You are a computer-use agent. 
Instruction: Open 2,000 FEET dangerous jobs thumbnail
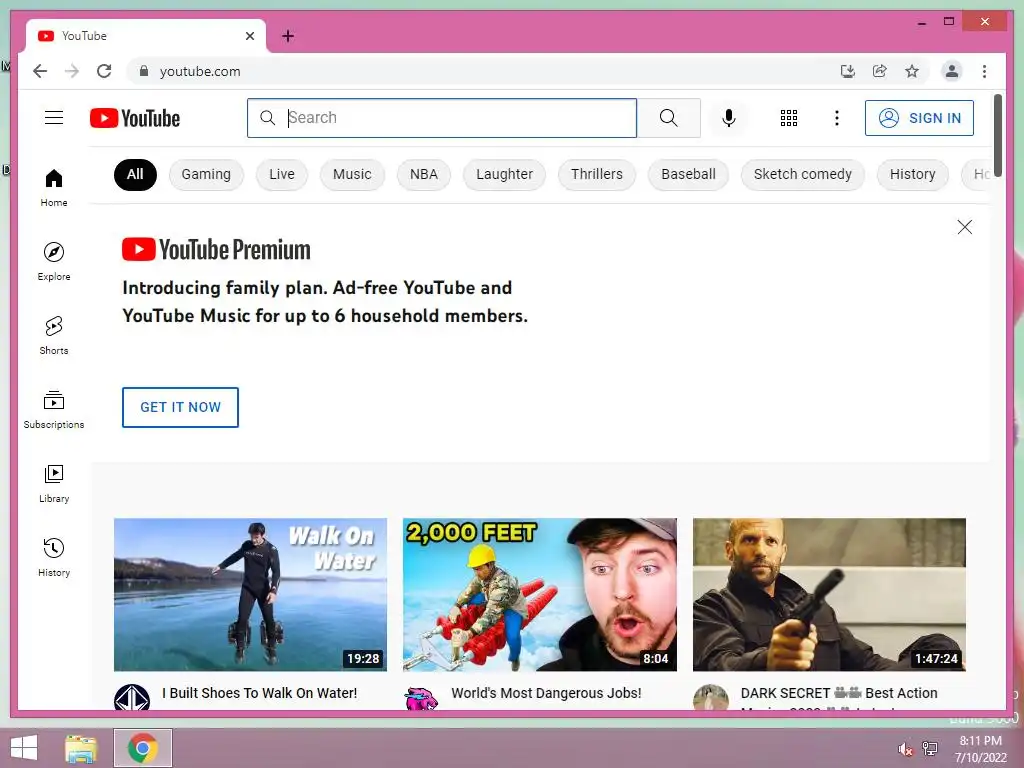pos(539,594)
